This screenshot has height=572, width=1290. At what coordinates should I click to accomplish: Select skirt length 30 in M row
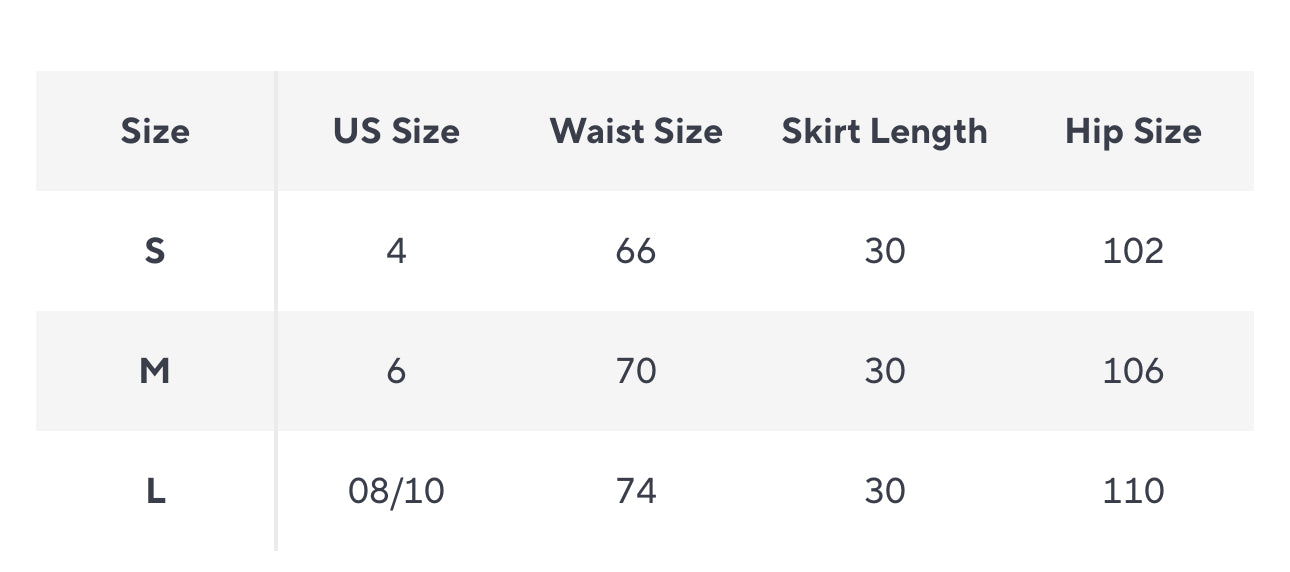[x=884, y=371]
